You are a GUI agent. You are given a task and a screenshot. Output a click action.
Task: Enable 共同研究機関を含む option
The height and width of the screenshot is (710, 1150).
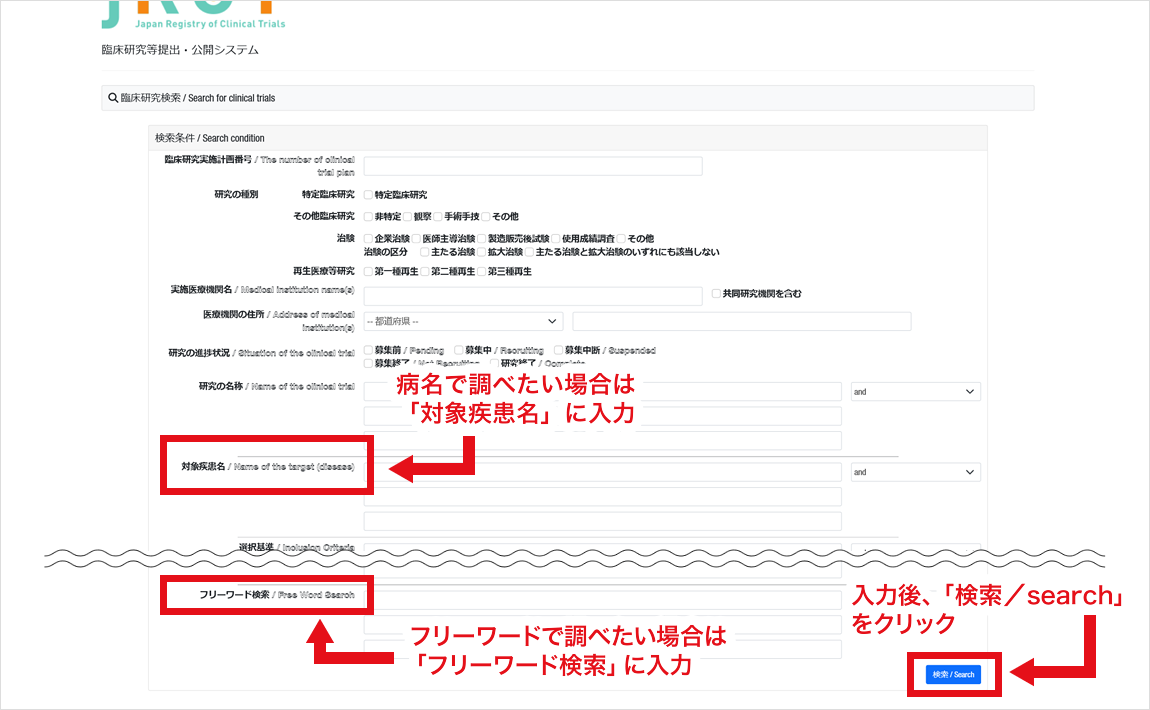pyautogui.click(x=714, y=292)
